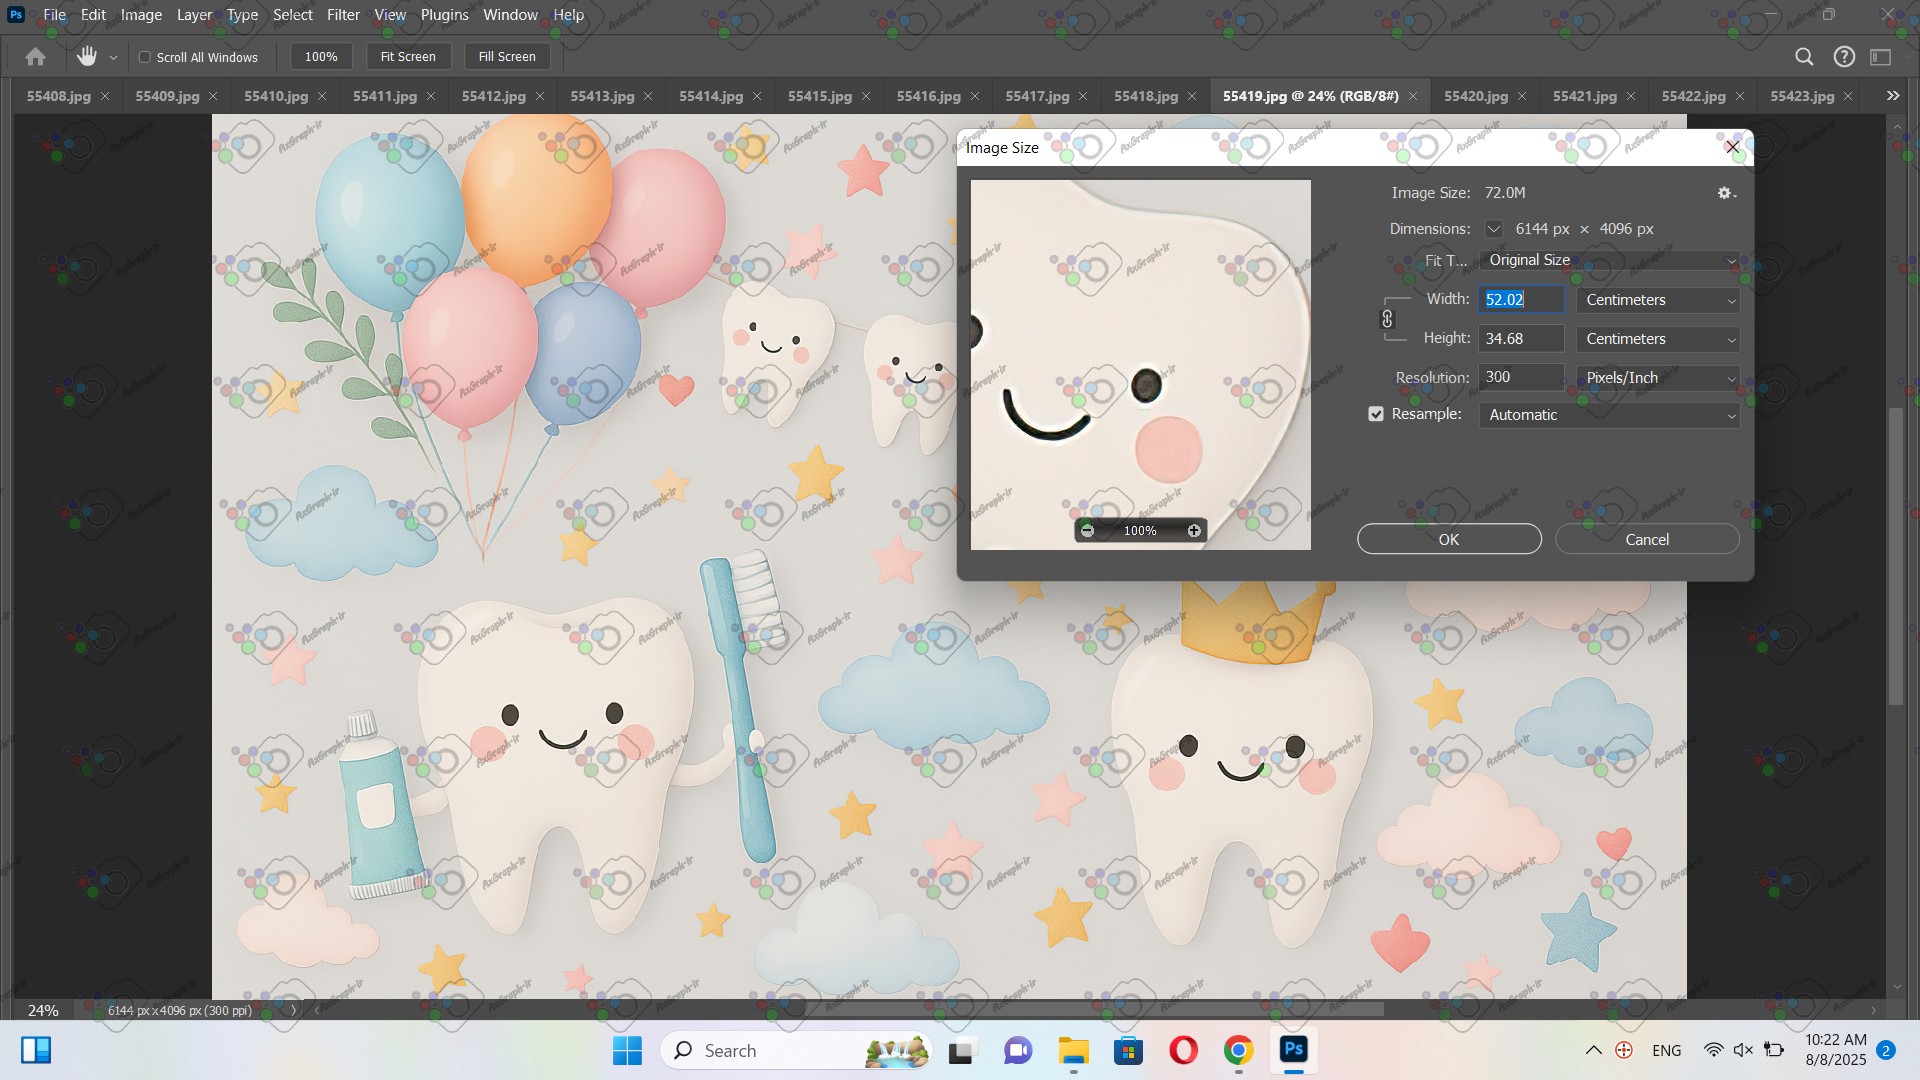
Task: Expand the Dimensions unit chevron
Action: 1493,229
